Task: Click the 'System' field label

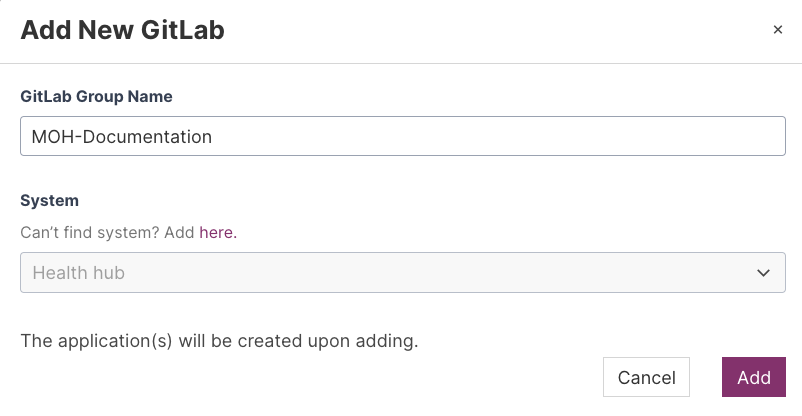Action: click(x=49, y=200)
